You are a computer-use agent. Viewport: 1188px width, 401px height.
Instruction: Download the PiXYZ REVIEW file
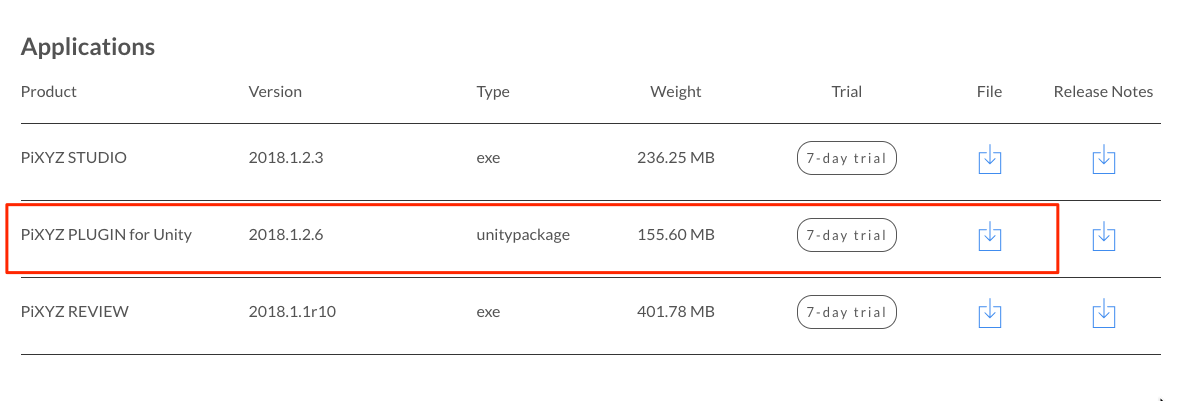[x=989, y=312]
